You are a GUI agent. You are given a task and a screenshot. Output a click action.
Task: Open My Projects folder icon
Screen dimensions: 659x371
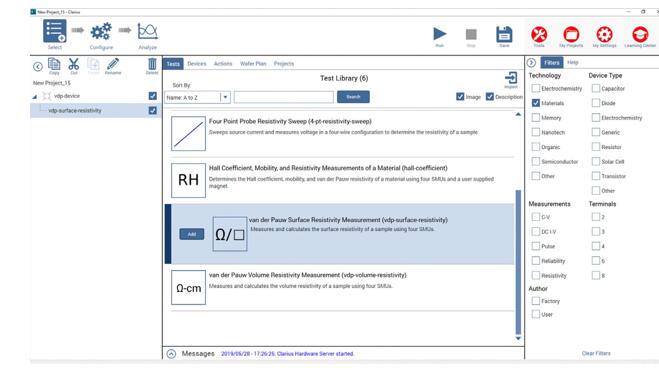pos(571,34)
